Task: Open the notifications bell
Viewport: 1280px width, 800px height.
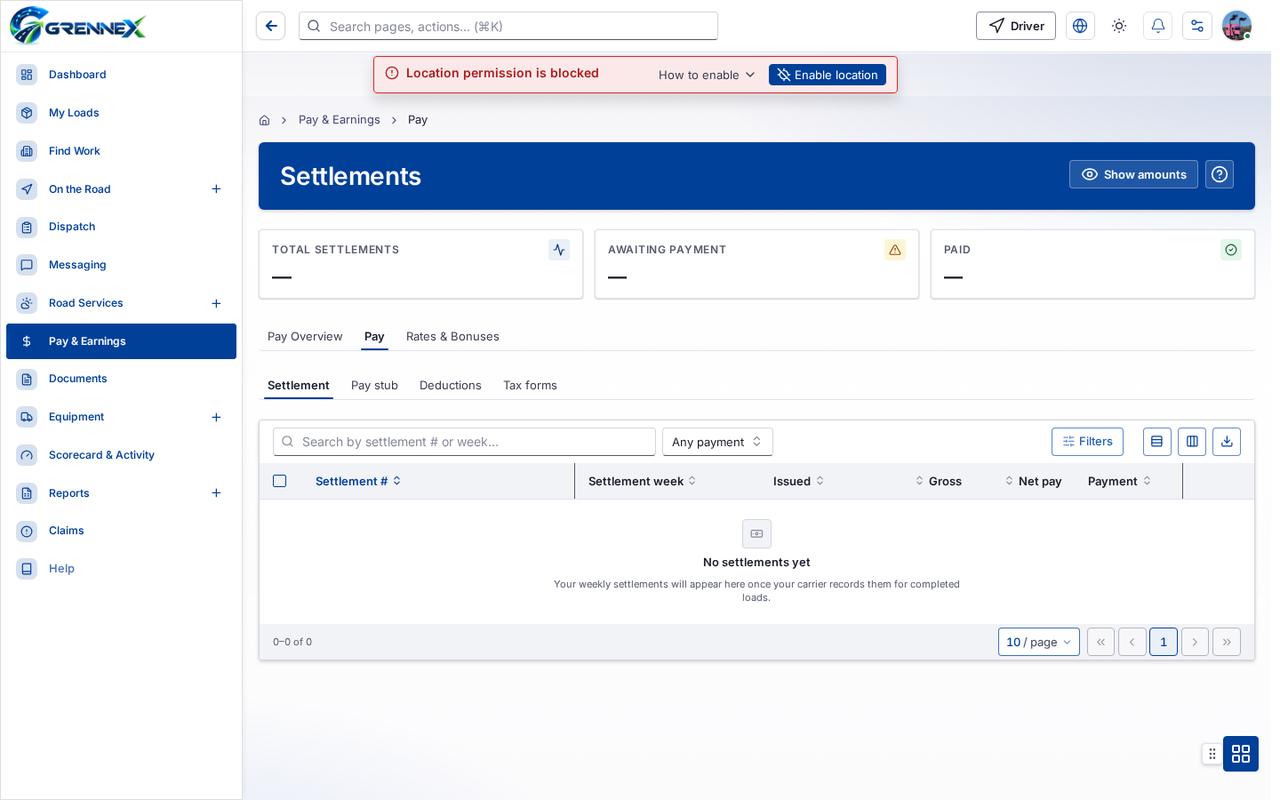Action: click(x=1158, y=26)
